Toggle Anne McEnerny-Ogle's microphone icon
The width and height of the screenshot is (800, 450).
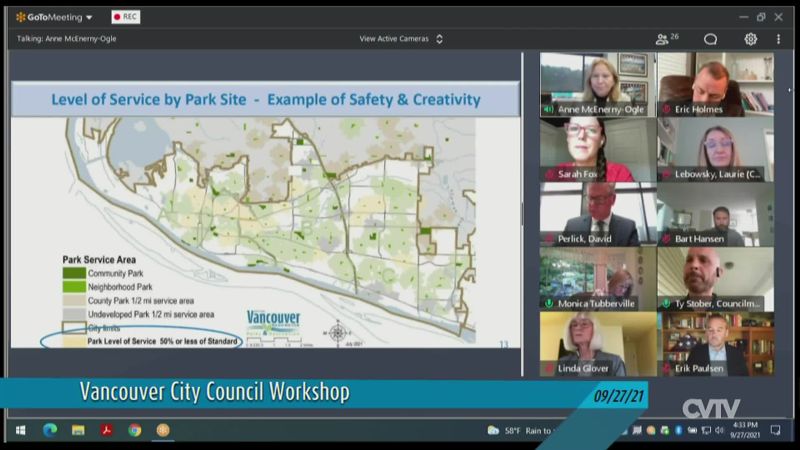549,109
